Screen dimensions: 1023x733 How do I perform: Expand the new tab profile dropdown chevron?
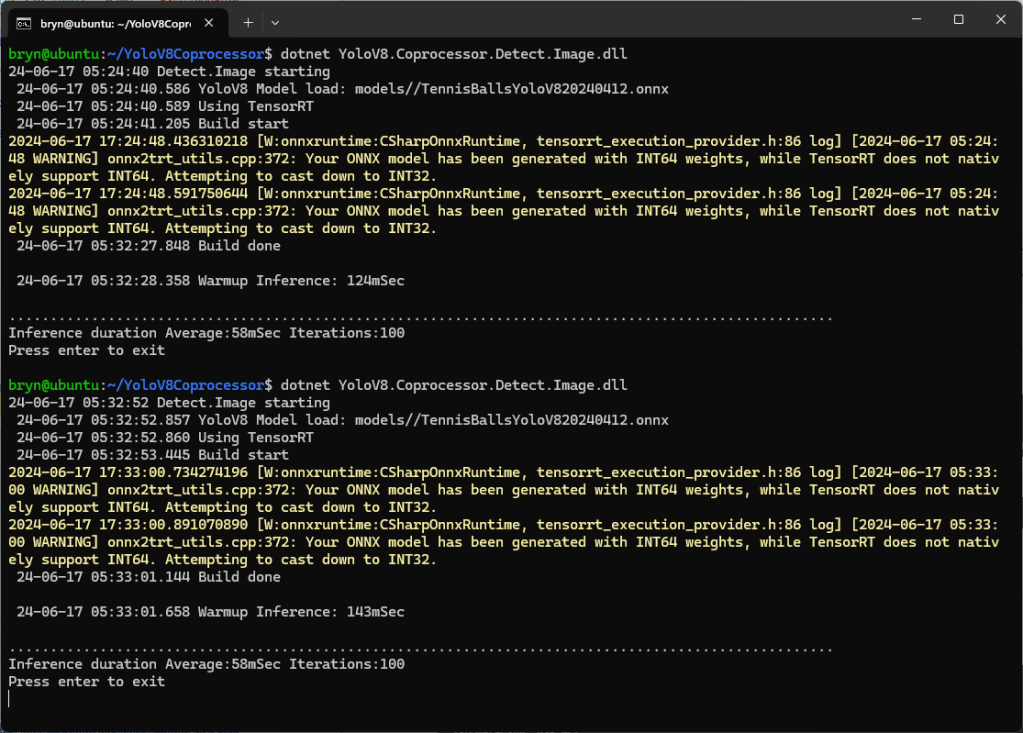[275, 21]
